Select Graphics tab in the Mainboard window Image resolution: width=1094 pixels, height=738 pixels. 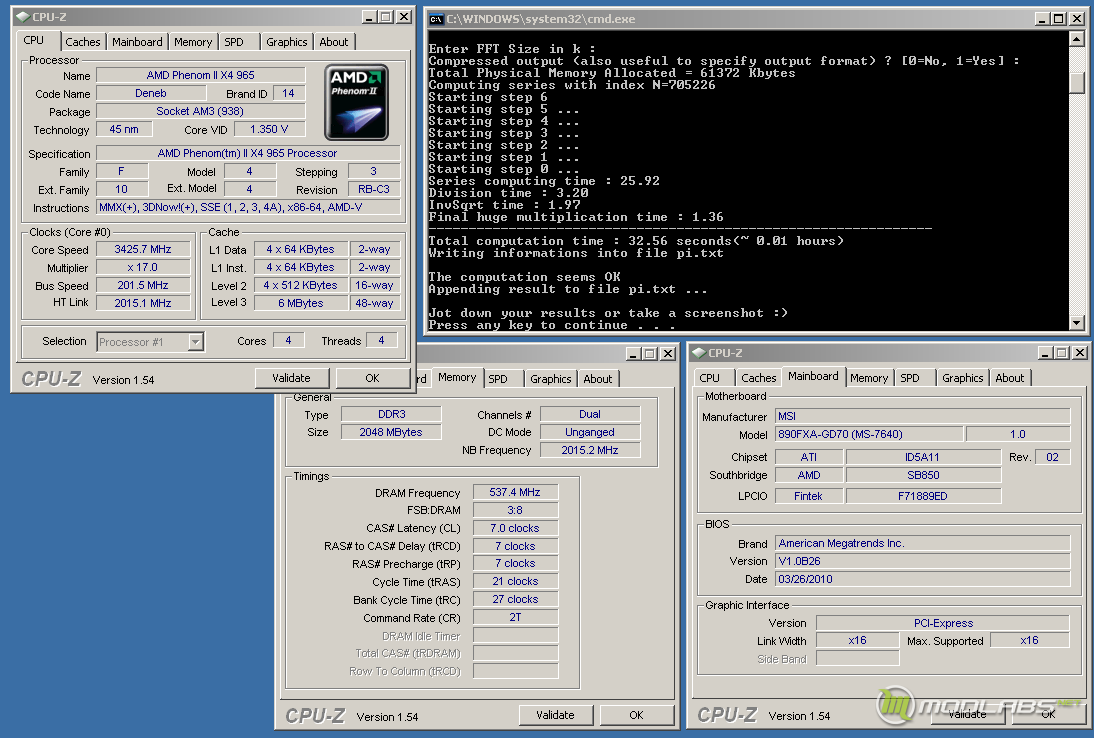pyautogui.click(x=962, y=378)
